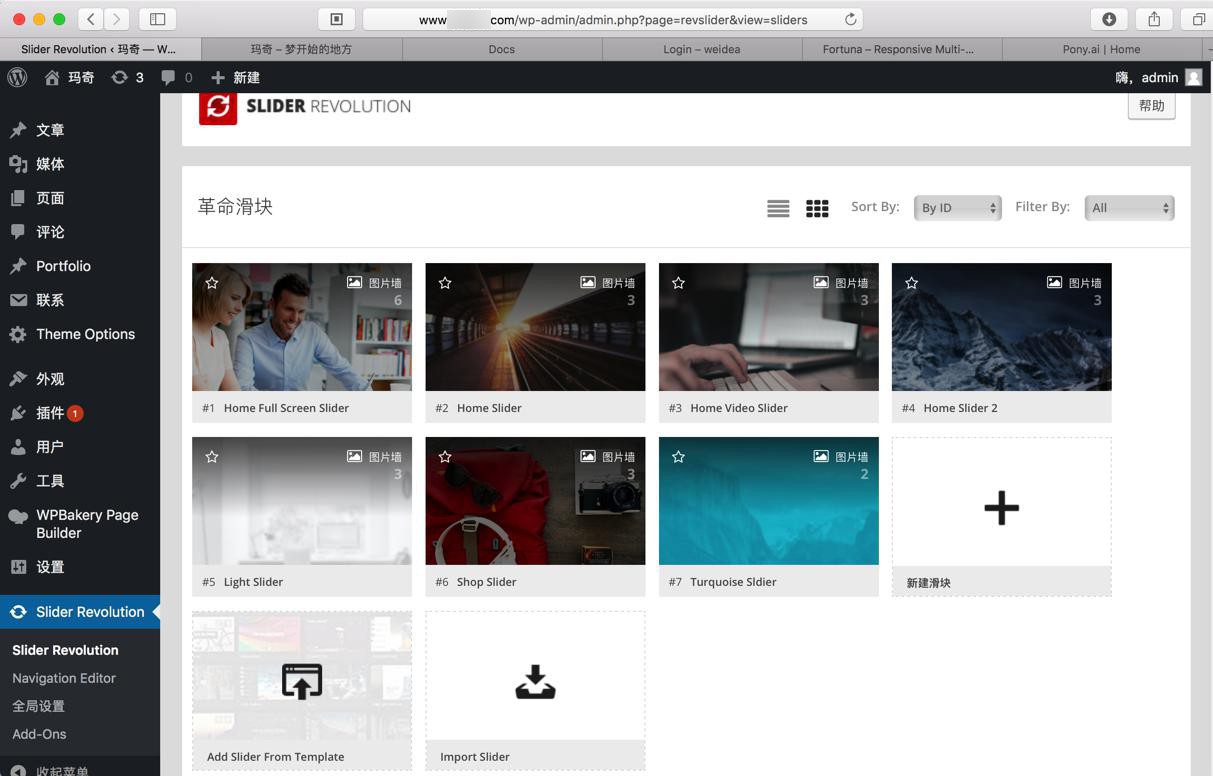Open the comments bubble icon in admin bar
Screen dimensions: 1213x776
point(168,77)
